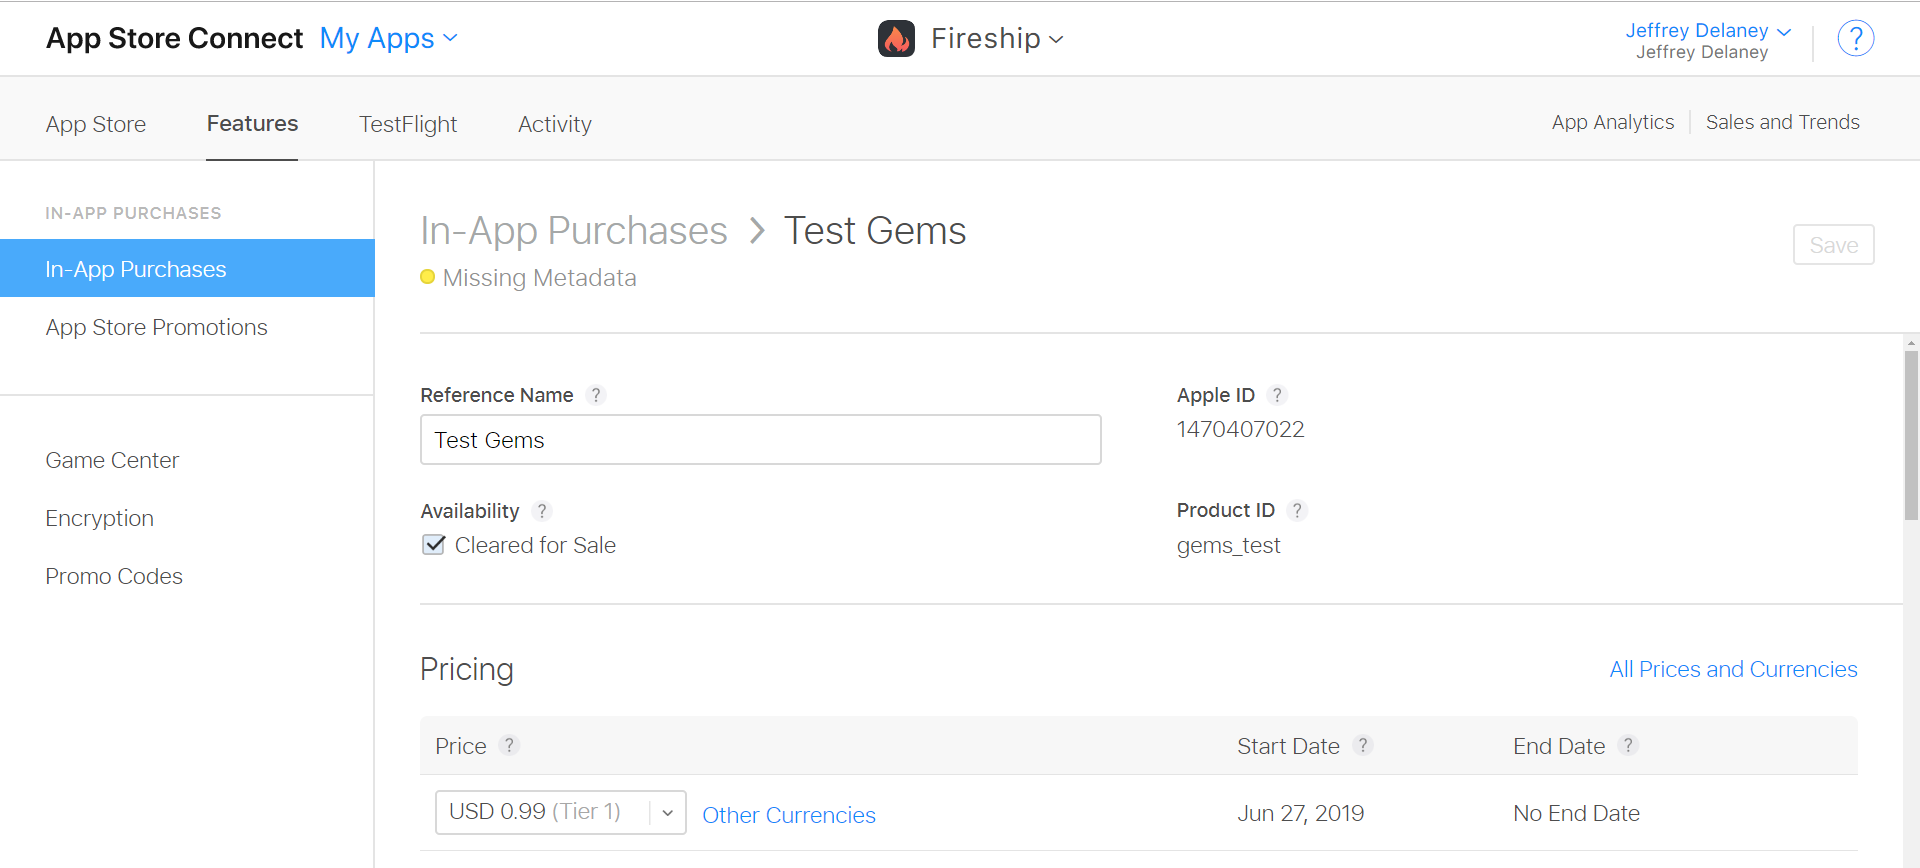Click the Product ID help icon

[1297, 510]
